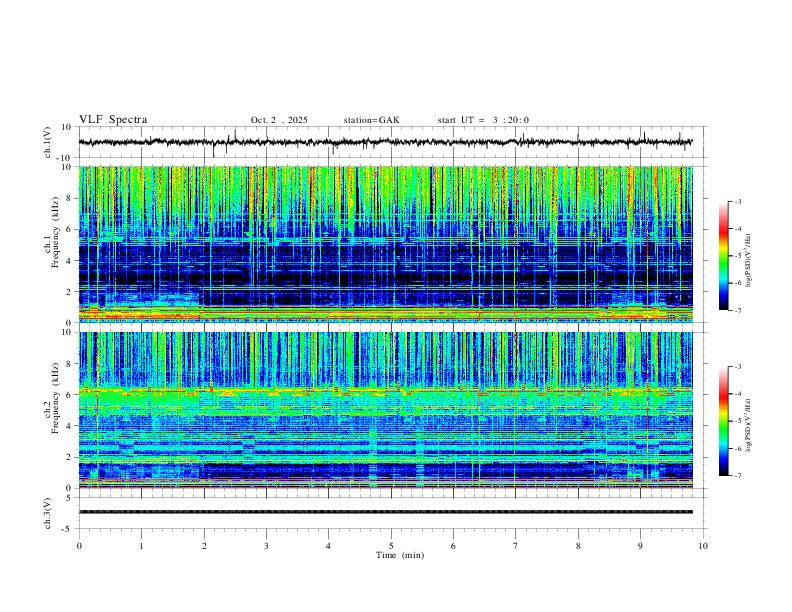Click time-axis tick label "2"
Image resolution: width=792 pixels, height=612 pixels.
(x=204, y=546)
